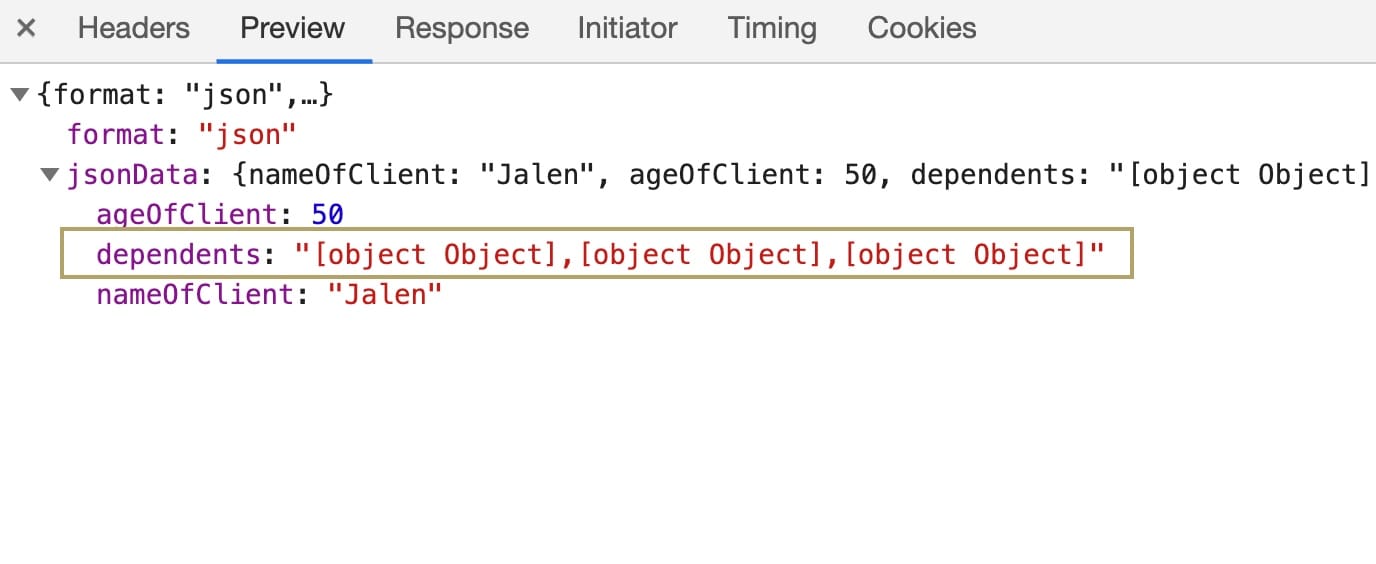Click the jsonData inline summary text
Viewport: 1376px width, 564px height.
(x=802, y=175)
